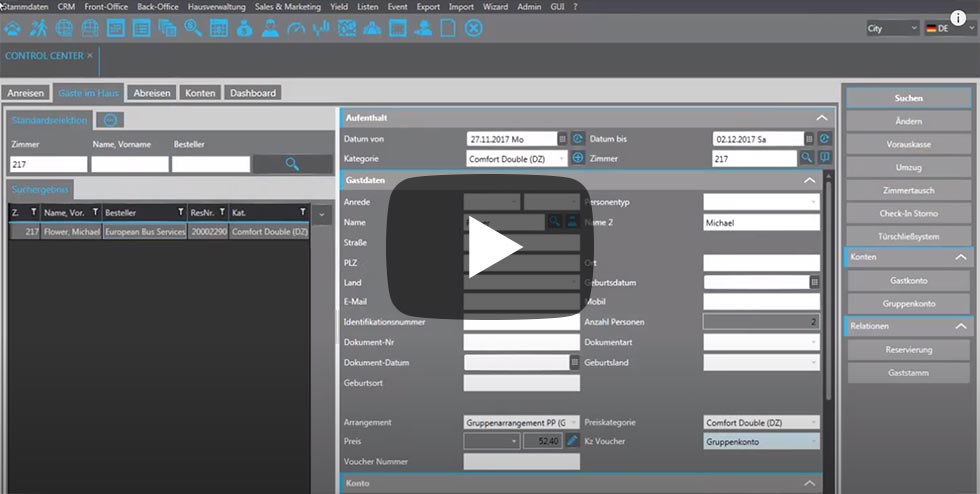Open the bar chart toolbar icon
980x494 pixels.
[321, 28]
